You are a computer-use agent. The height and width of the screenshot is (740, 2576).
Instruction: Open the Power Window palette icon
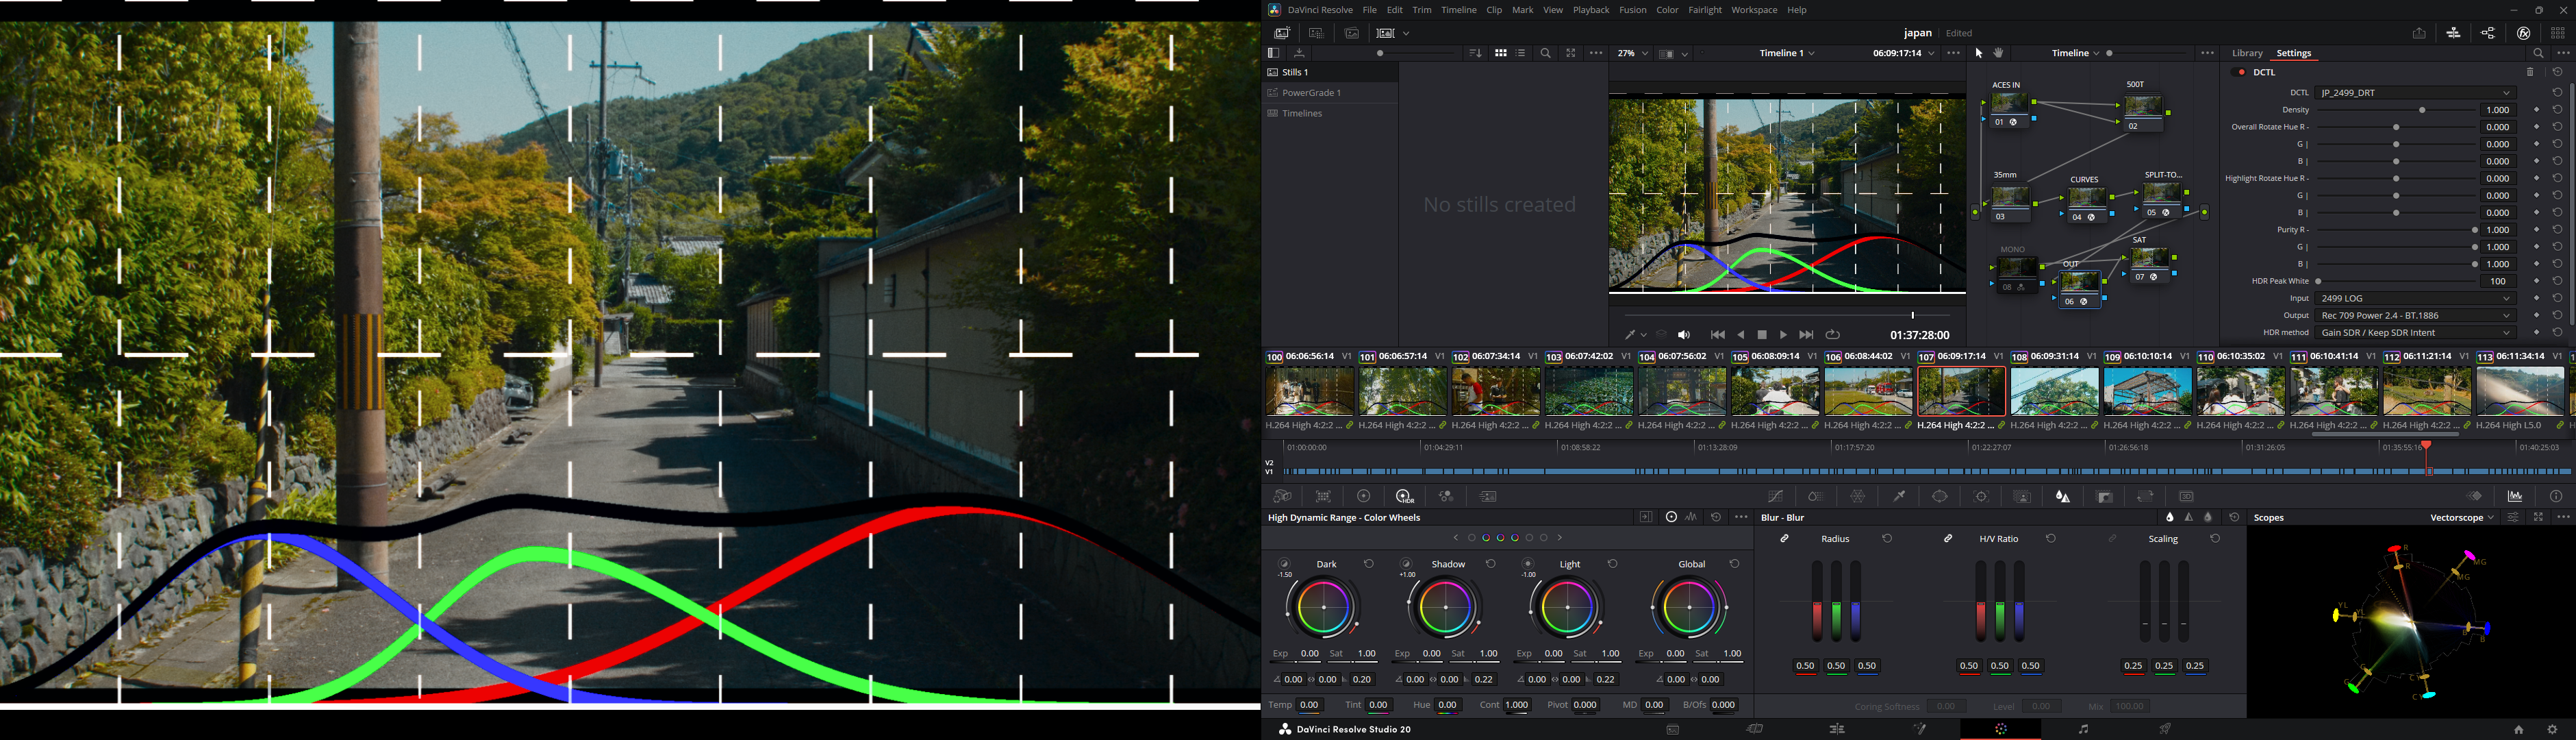click(1940, 497)
